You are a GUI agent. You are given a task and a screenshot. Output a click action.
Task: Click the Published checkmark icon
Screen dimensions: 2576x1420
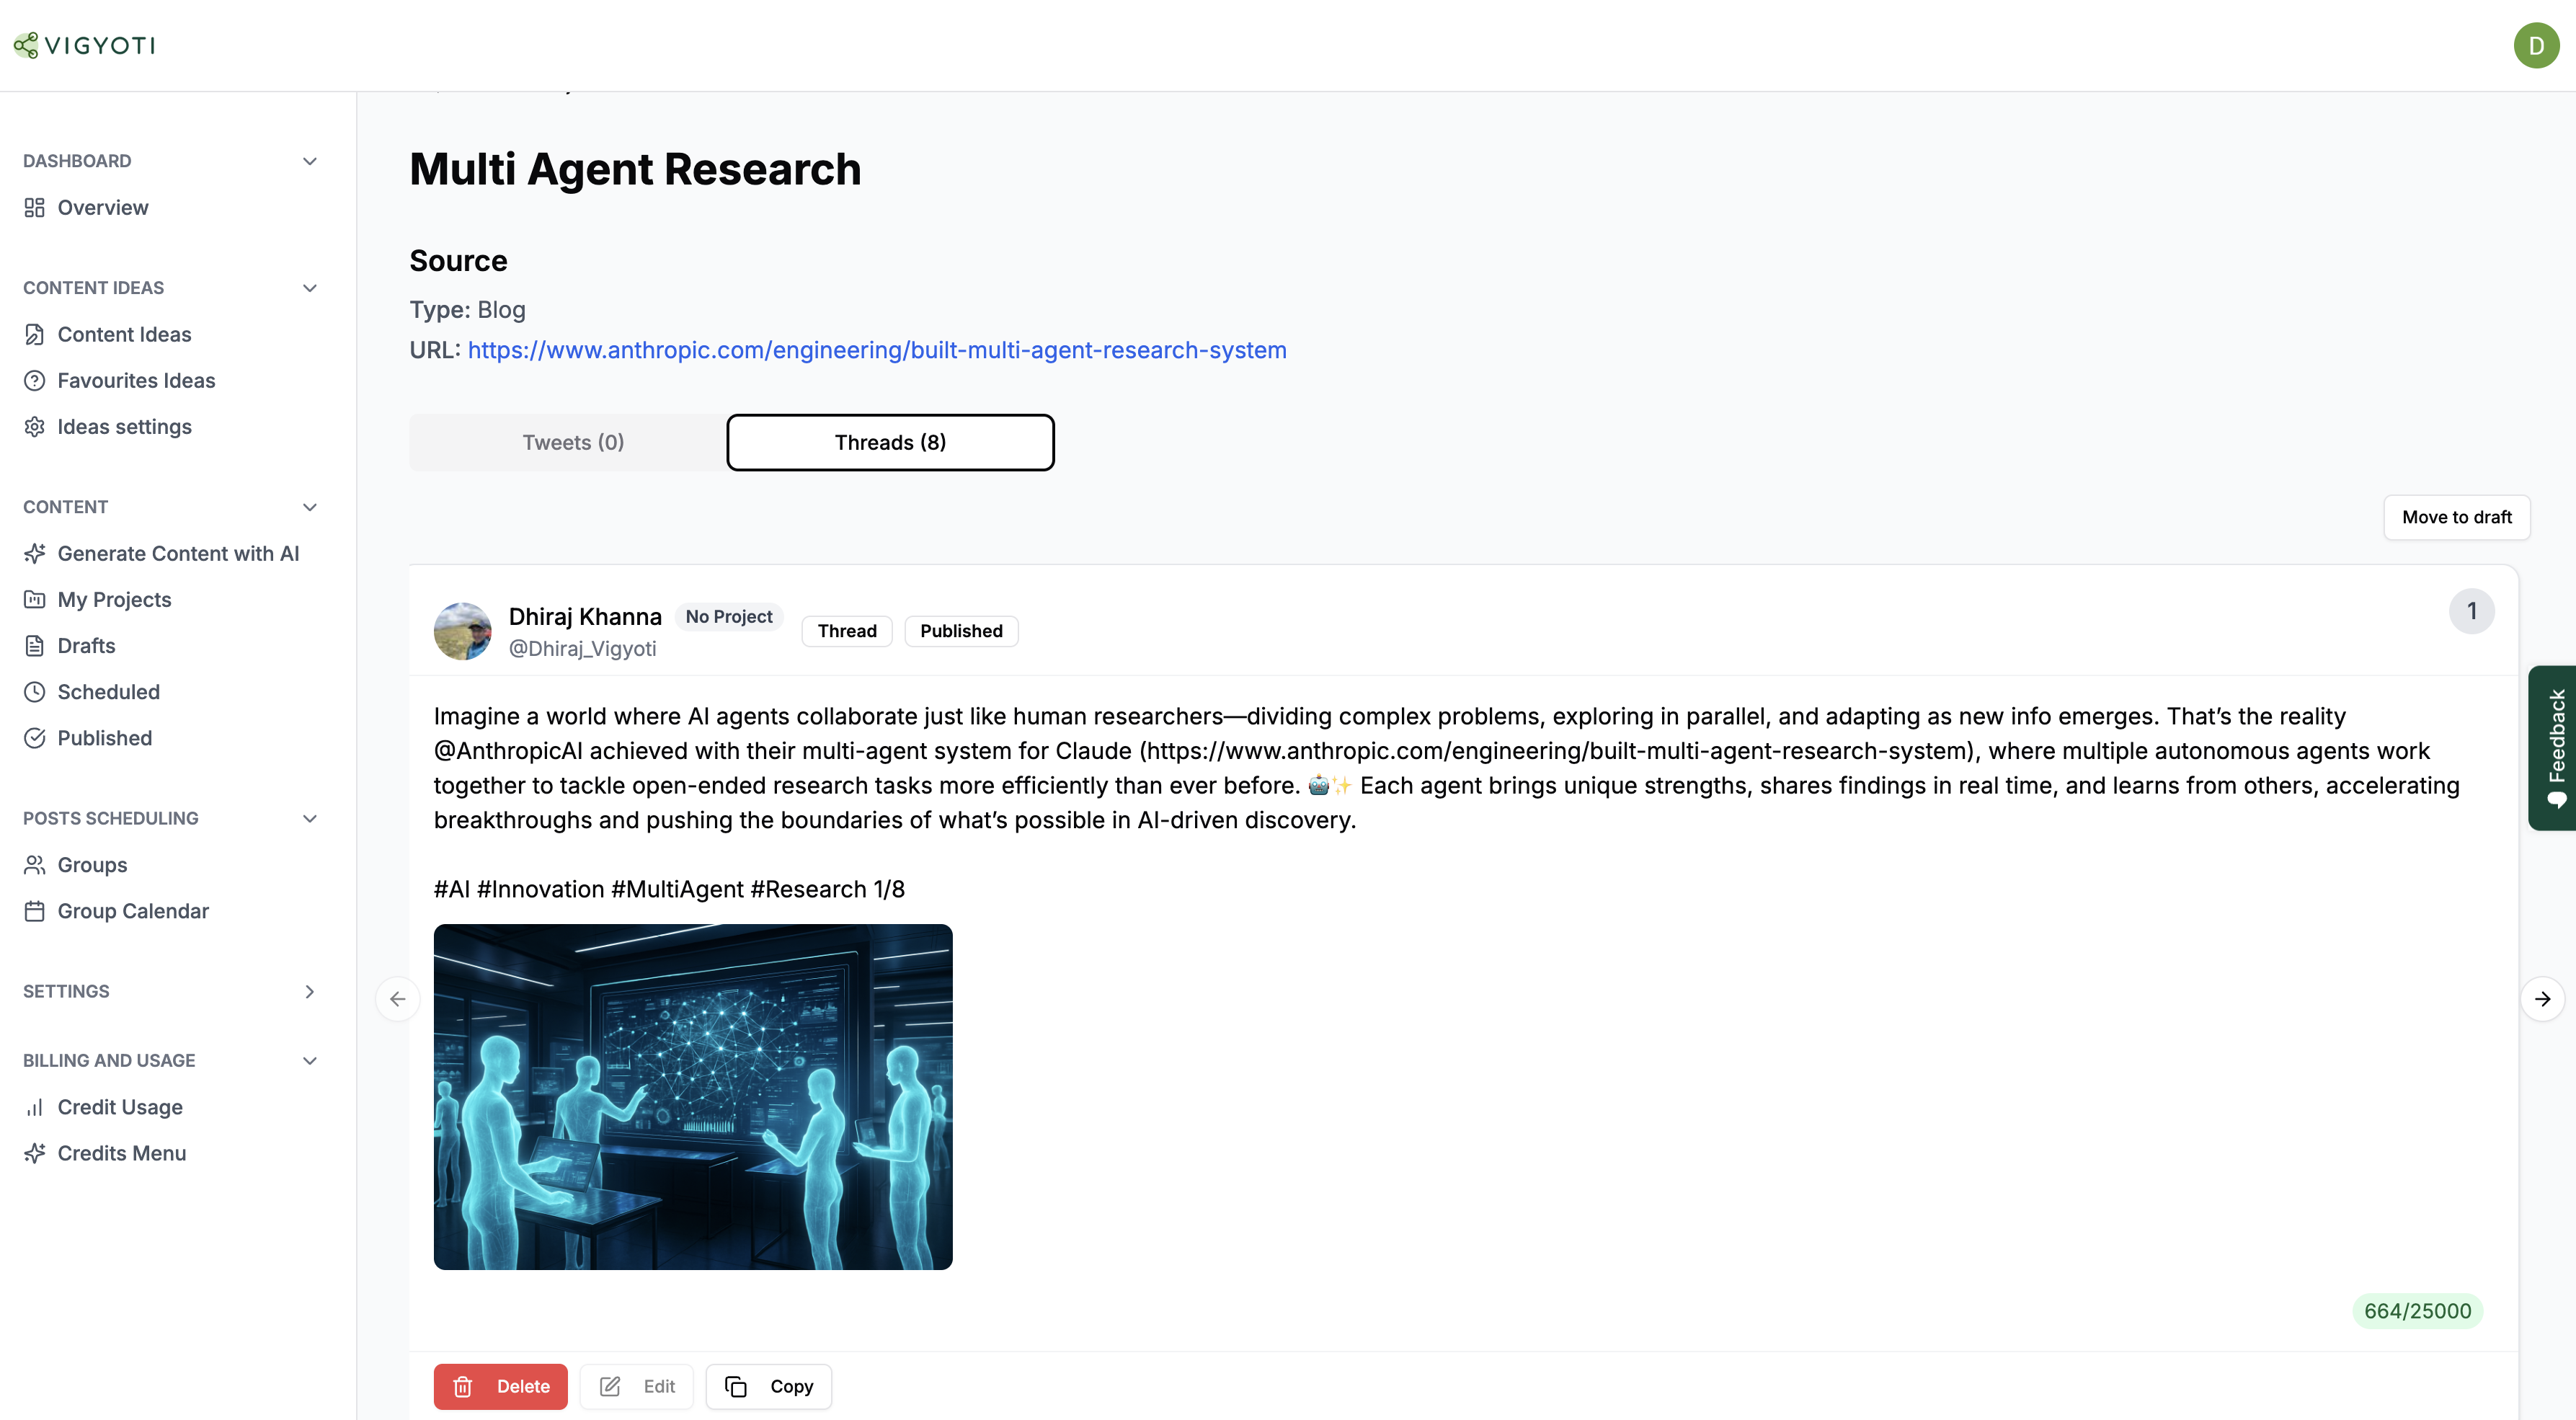35,738
